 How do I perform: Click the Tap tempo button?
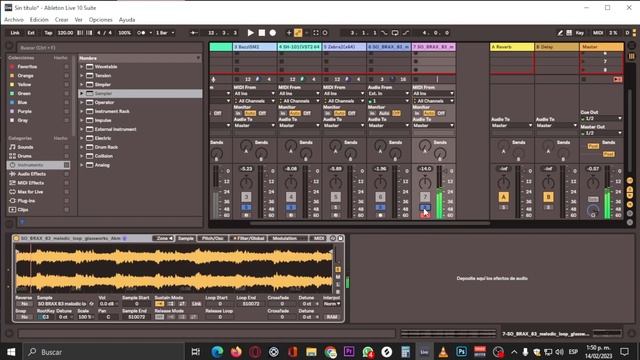point(48,33)
